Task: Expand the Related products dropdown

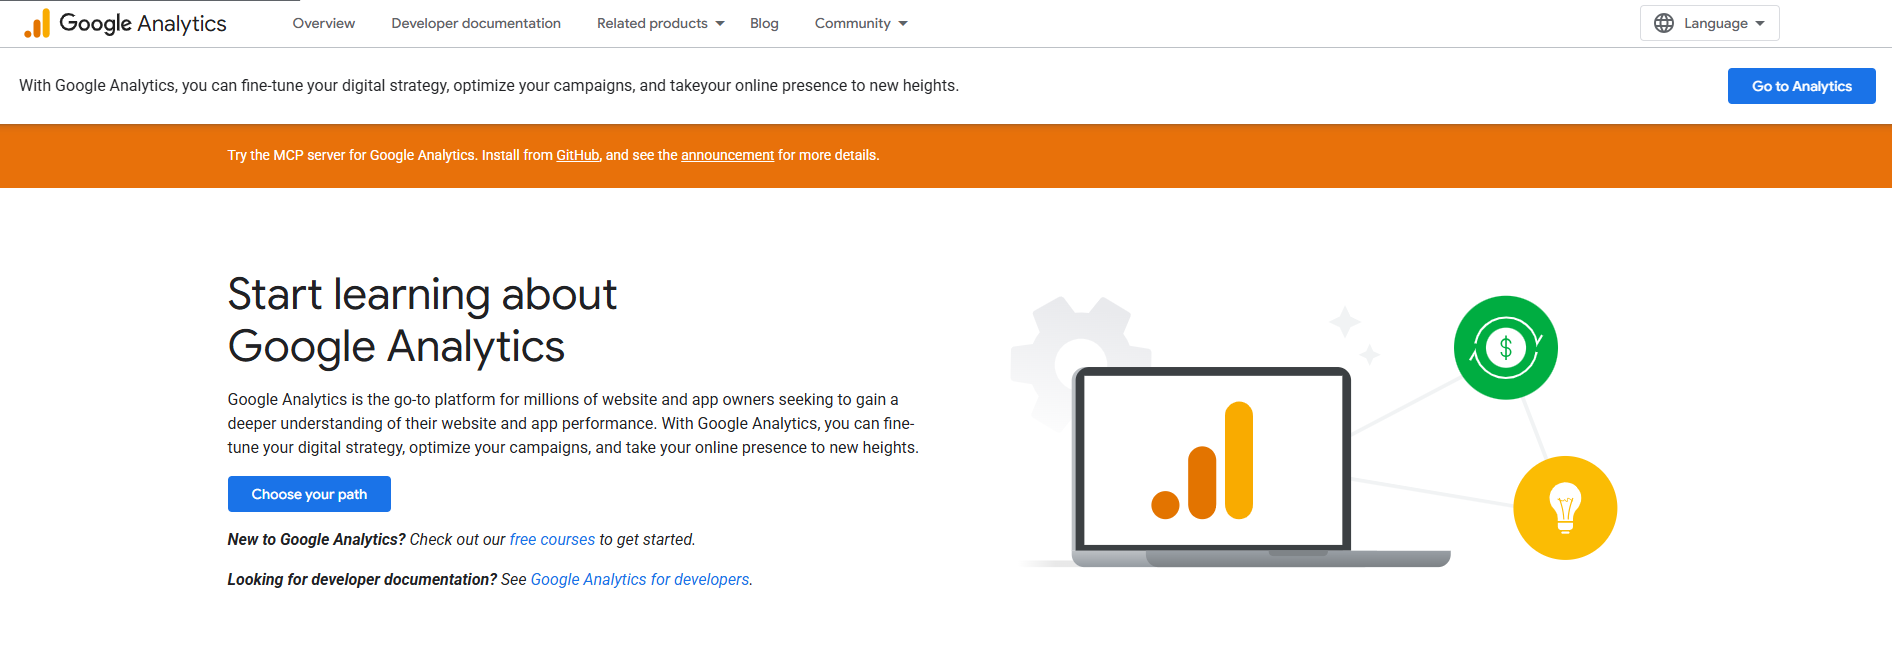Action: click(660, 23)
